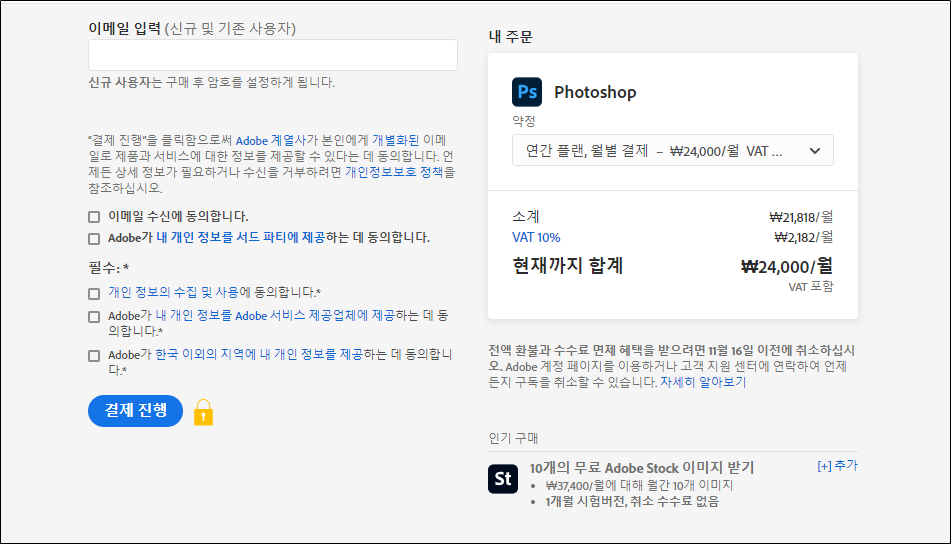Click the Photoshop product name text

tap(595, 92)
